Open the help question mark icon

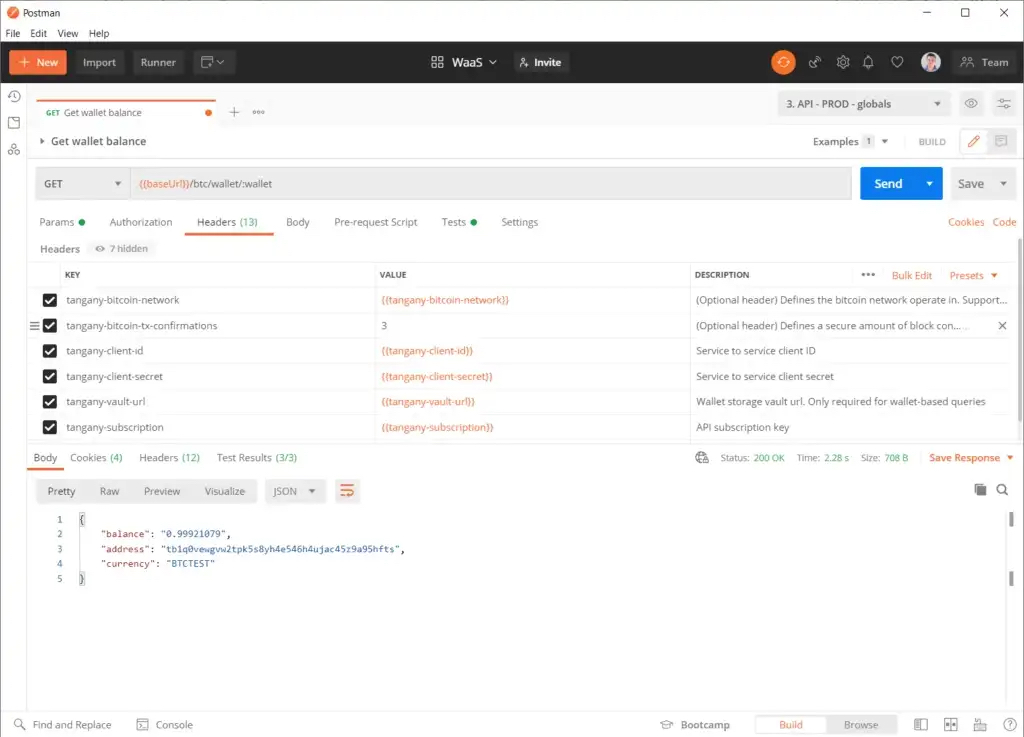(1010, 725)
